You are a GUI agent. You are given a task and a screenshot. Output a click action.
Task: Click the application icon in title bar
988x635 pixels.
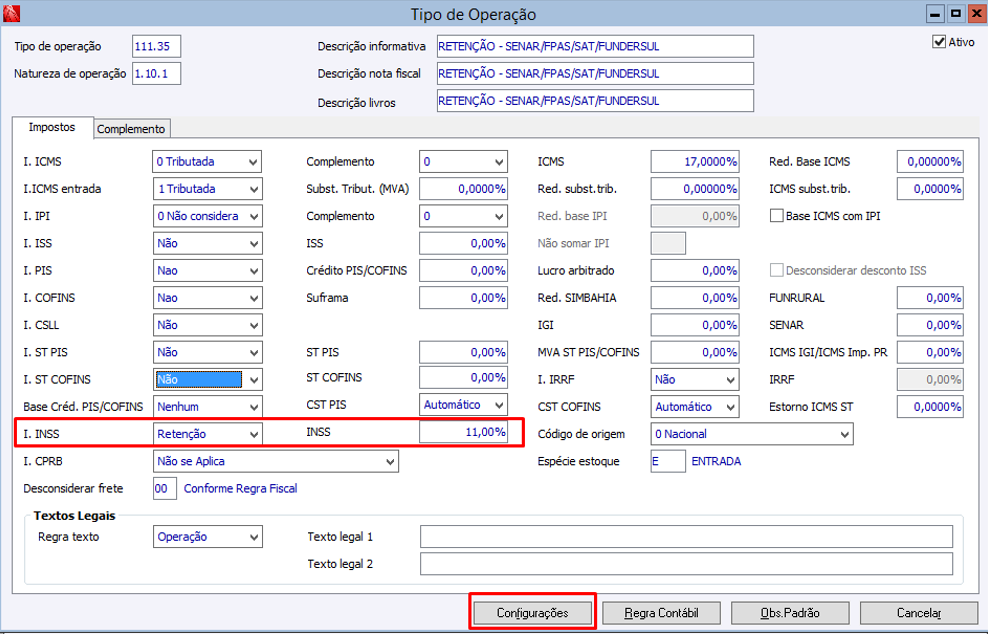[11, 13]
